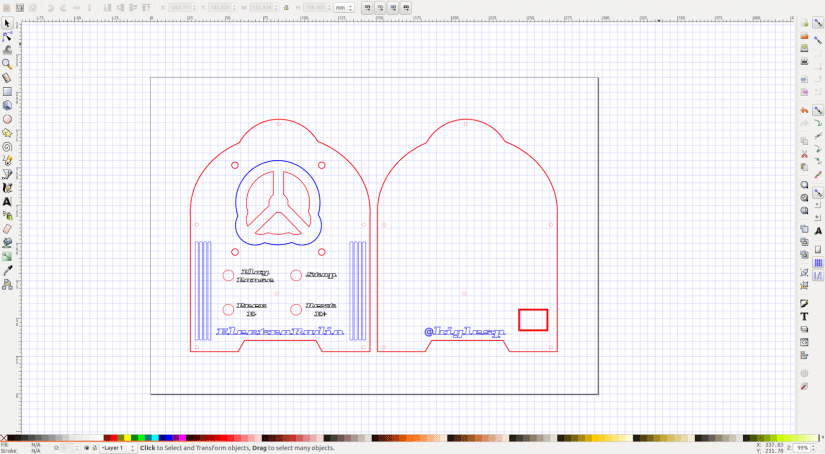
Task: Activate the Spiral tool
Action: (x=7, y=146)
